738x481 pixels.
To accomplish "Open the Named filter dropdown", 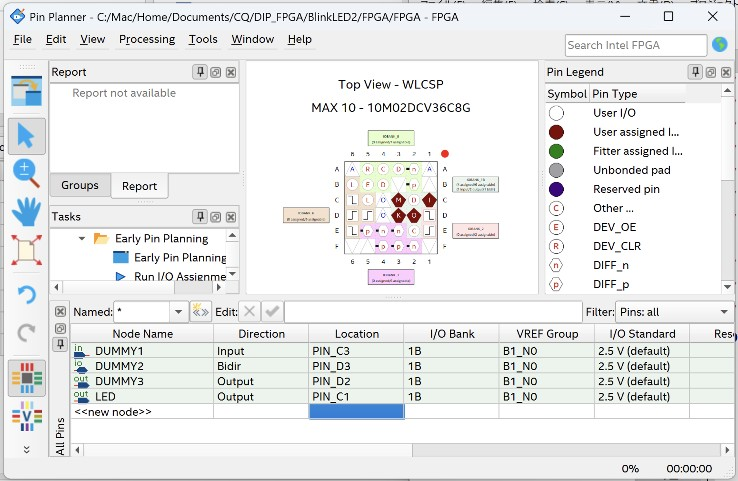I will pos(178,312).
